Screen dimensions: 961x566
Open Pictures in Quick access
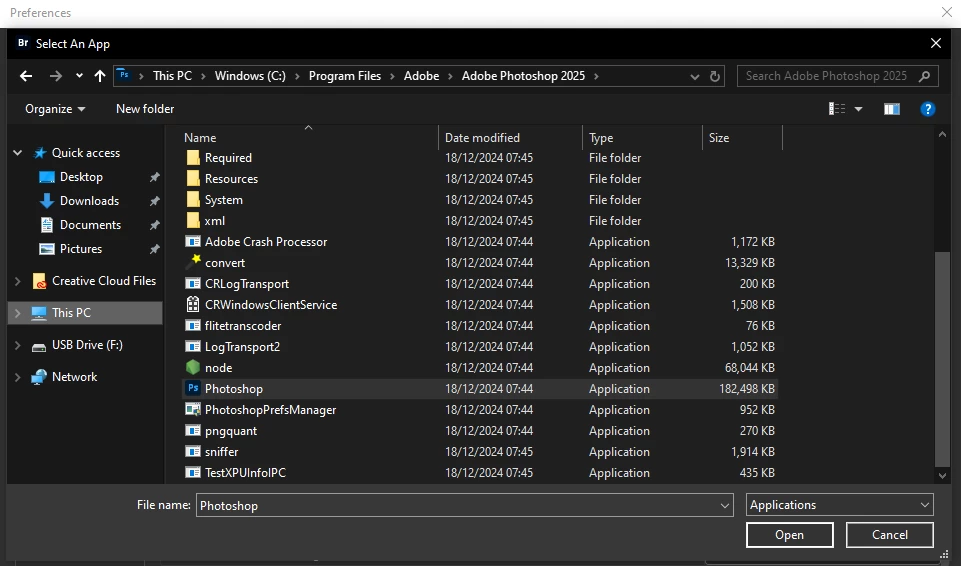pos(80,249)
